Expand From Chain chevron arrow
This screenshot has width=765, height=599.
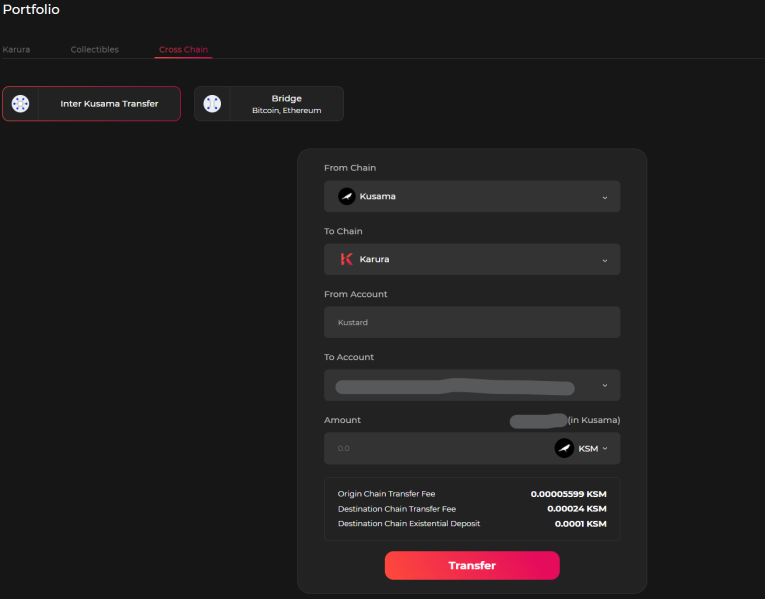pos(605,198)
